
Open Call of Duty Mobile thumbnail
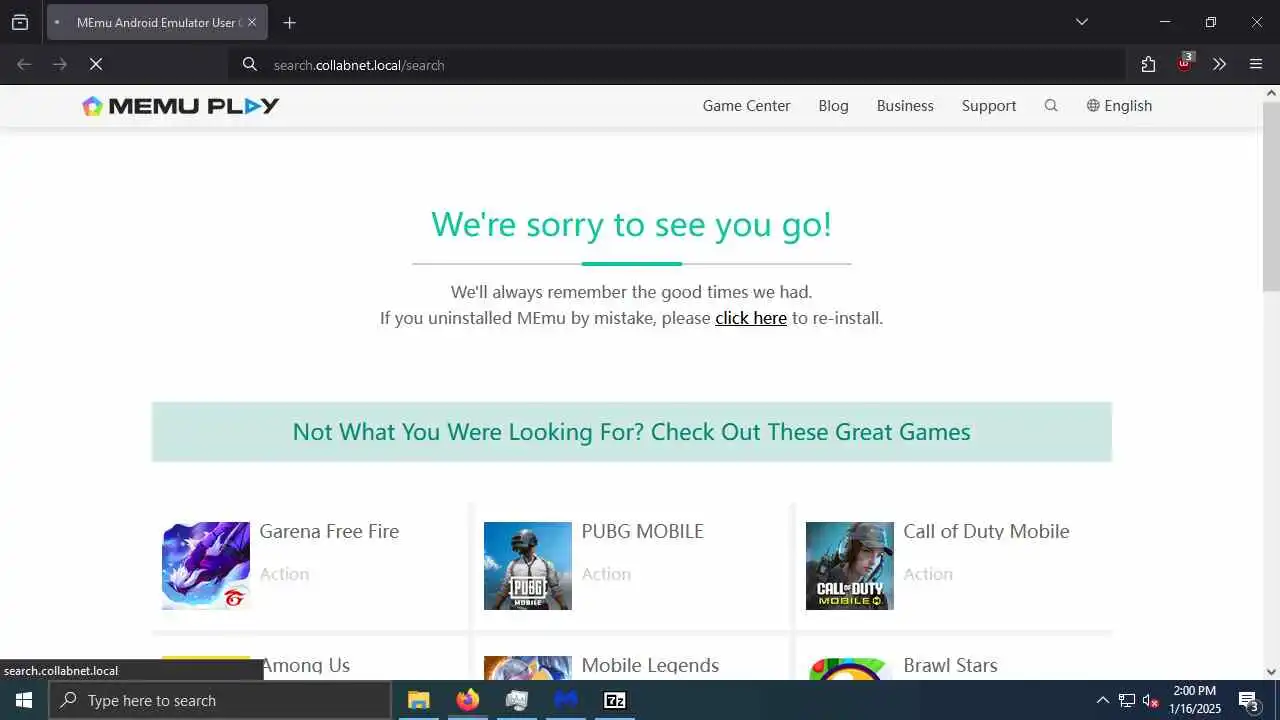point(850,566)
